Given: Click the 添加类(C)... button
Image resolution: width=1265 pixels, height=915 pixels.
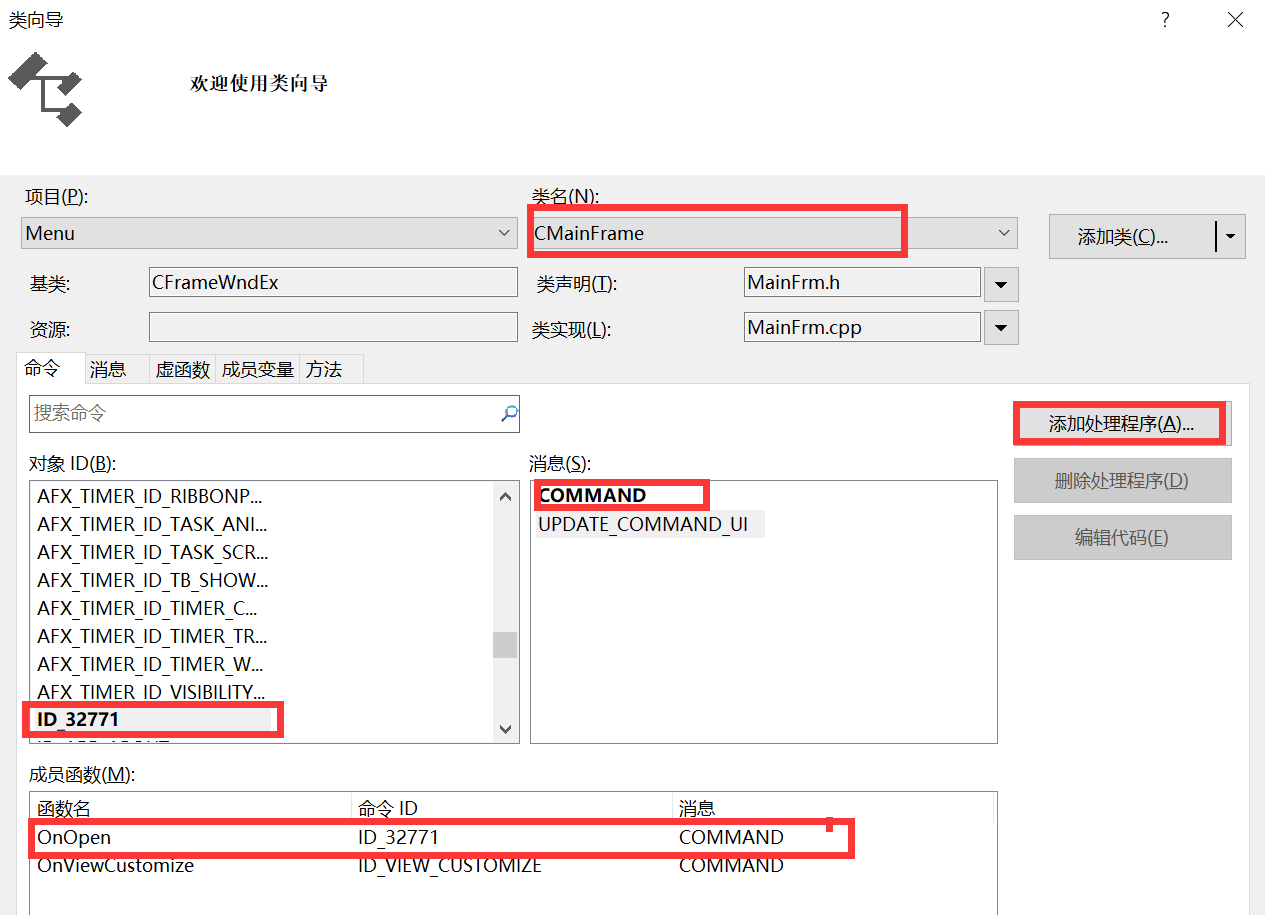Looking at the screenshot, I should [x=1132, y=237].
